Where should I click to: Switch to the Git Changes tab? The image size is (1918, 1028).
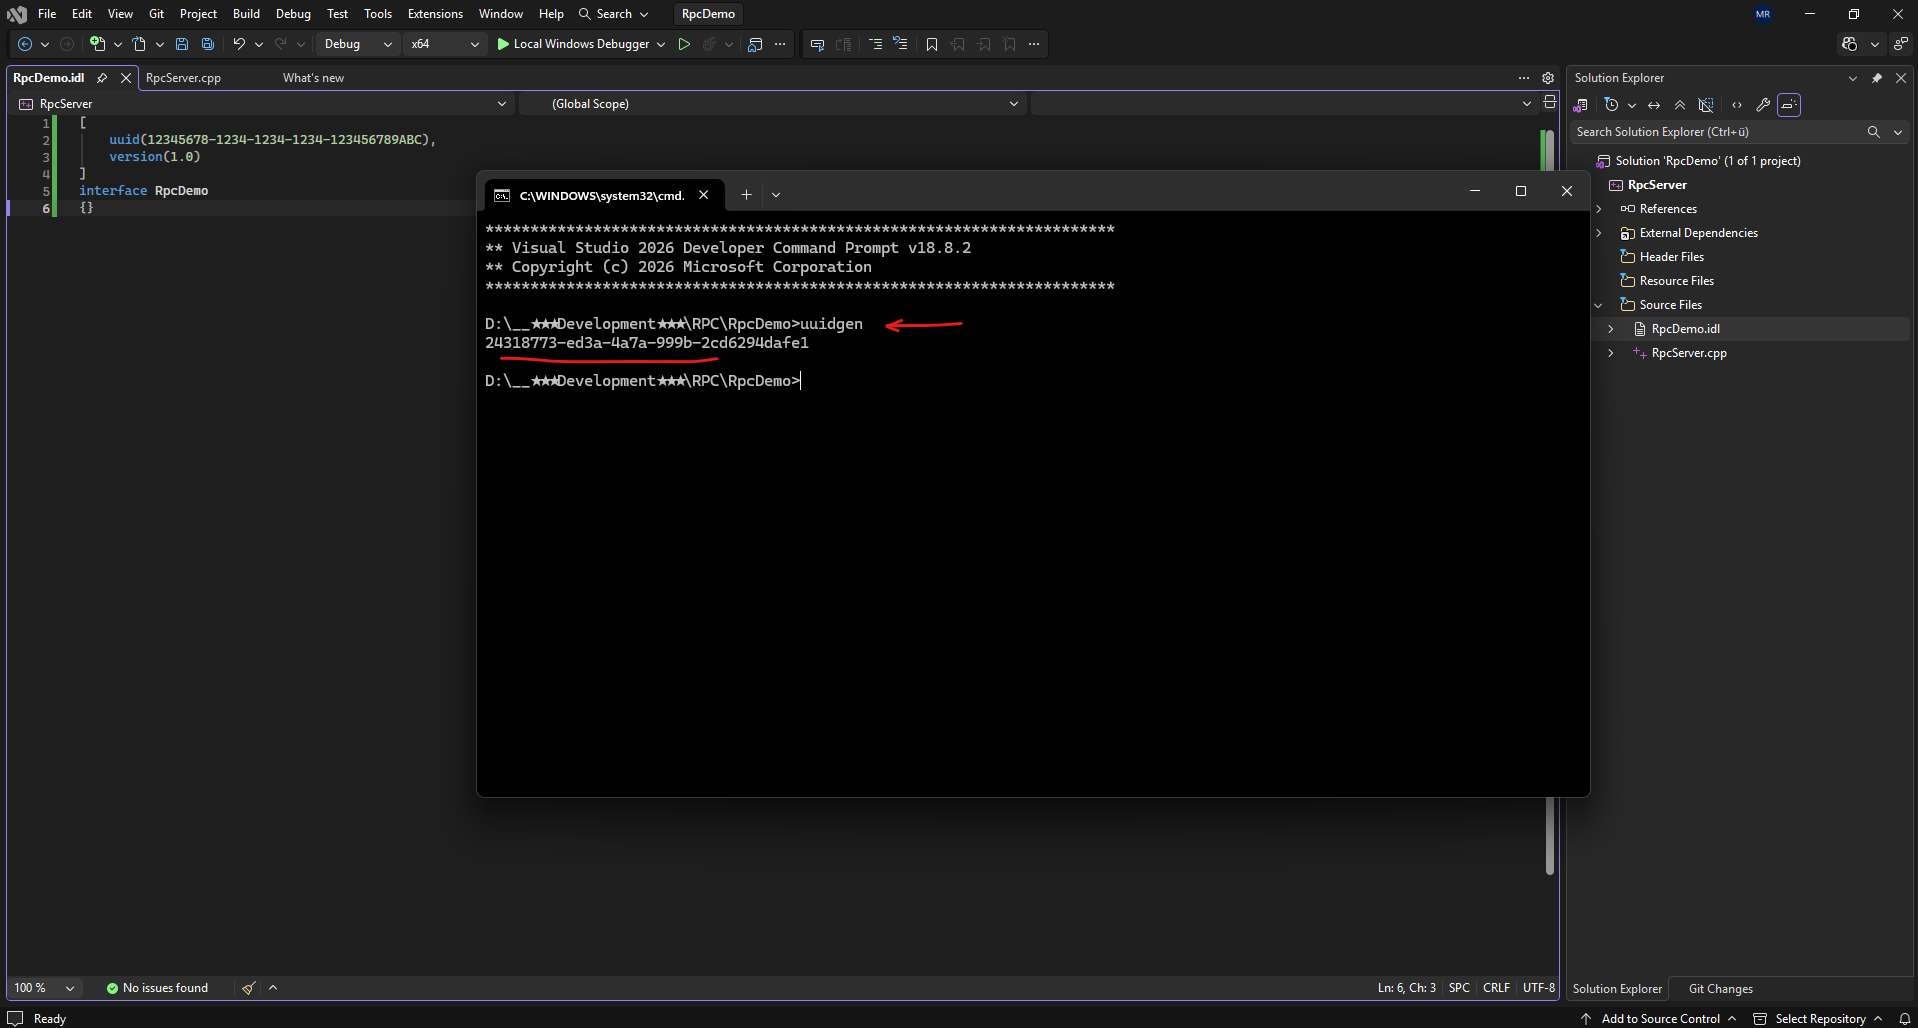[x=1720, y=989]
